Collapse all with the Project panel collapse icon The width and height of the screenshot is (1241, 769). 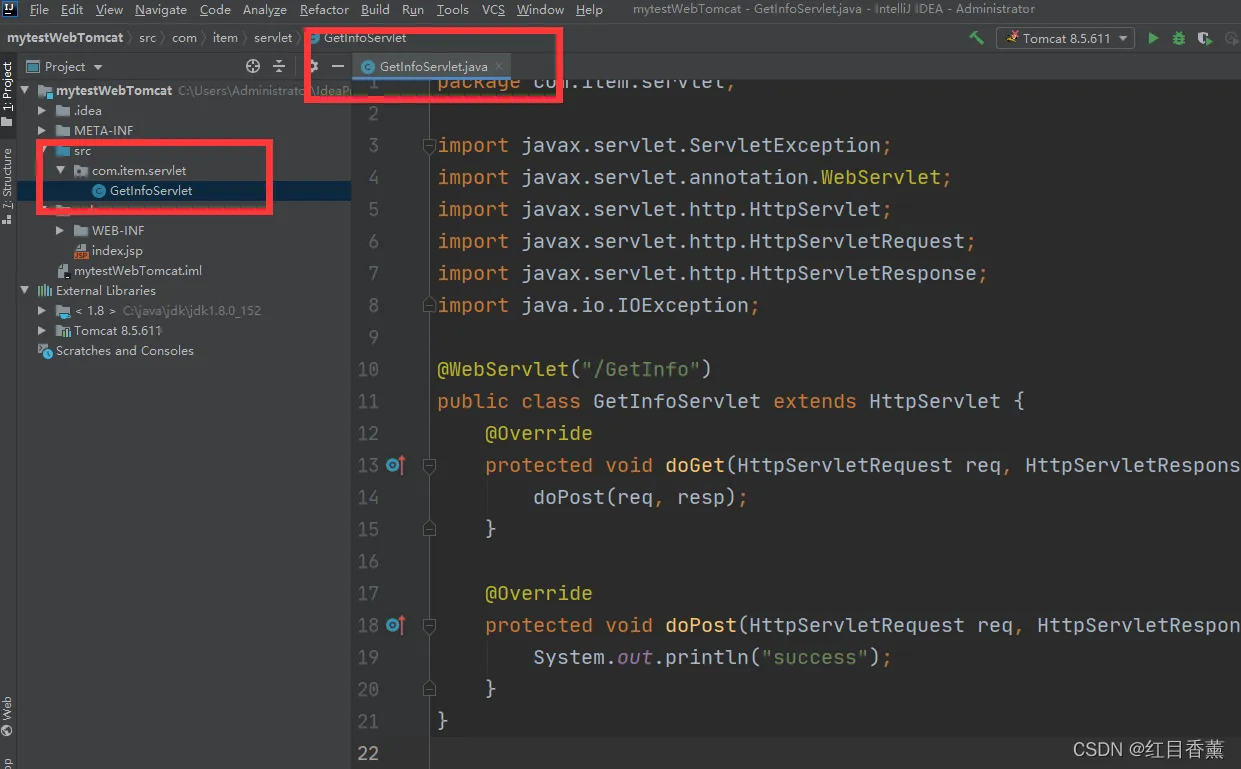click(x=279, y=66)
